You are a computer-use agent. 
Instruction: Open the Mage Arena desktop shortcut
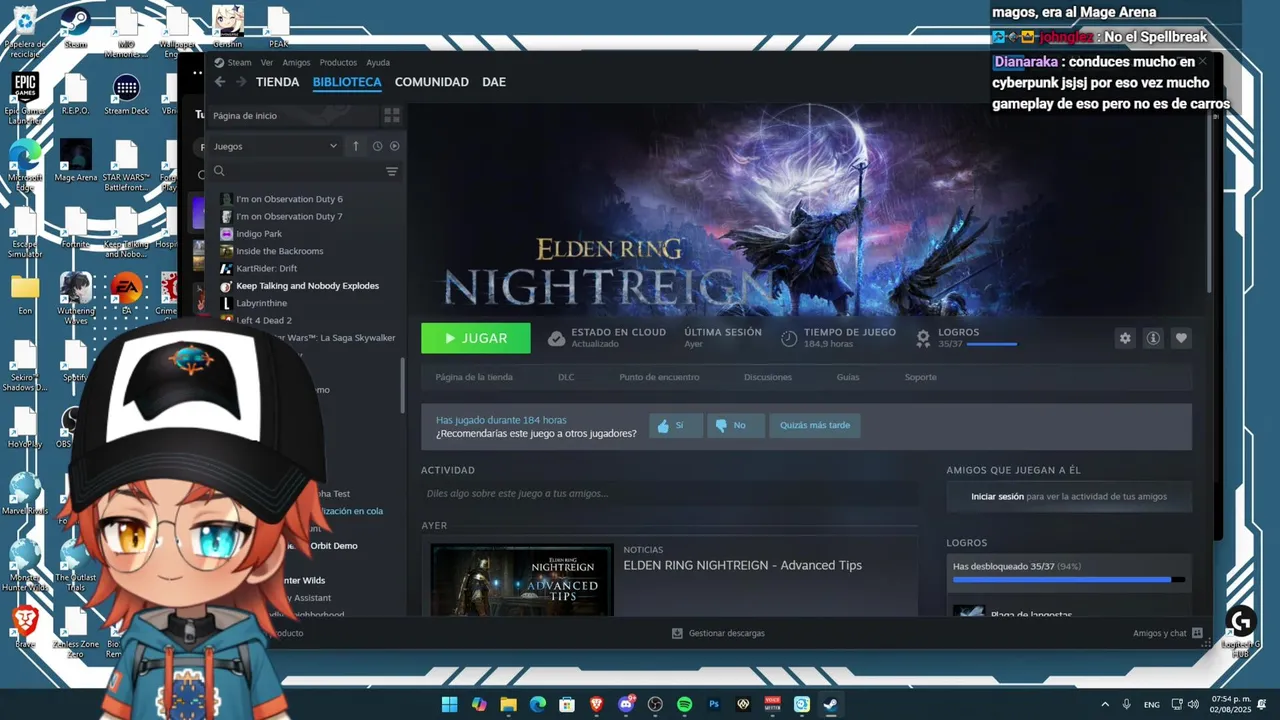[x=76, y=160]
